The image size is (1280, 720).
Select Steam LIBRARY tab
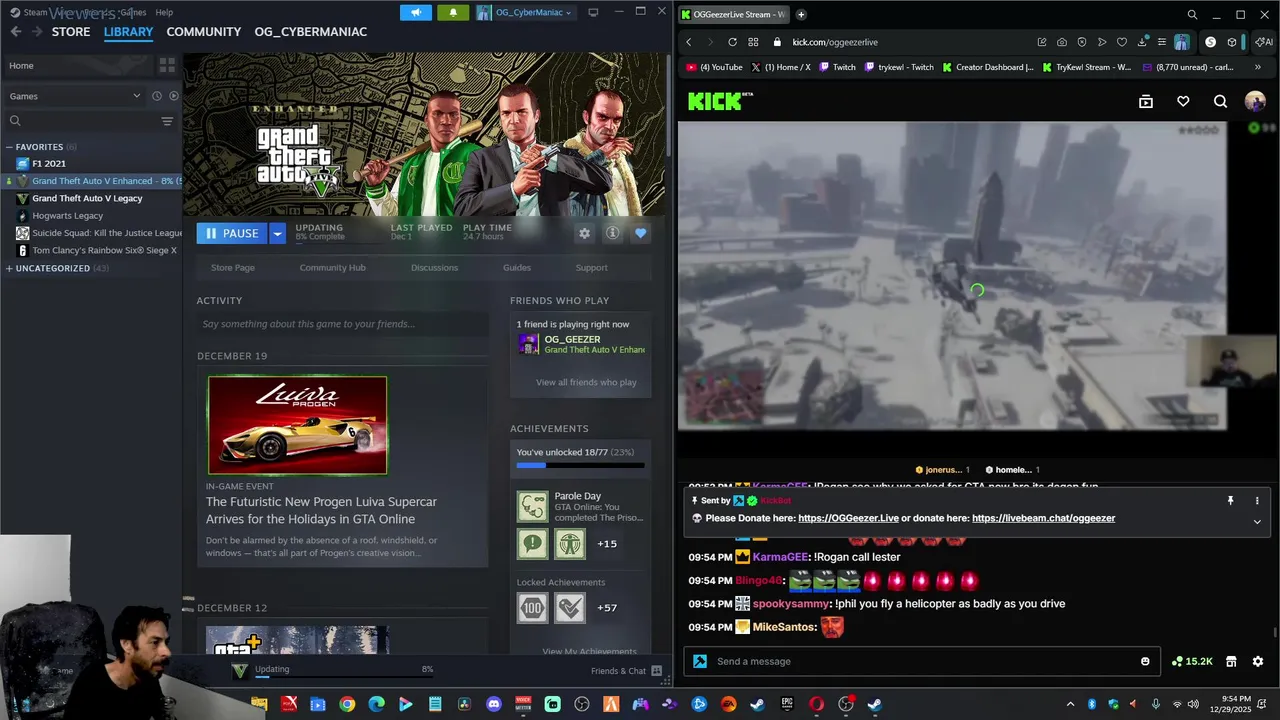pos(128,32)
